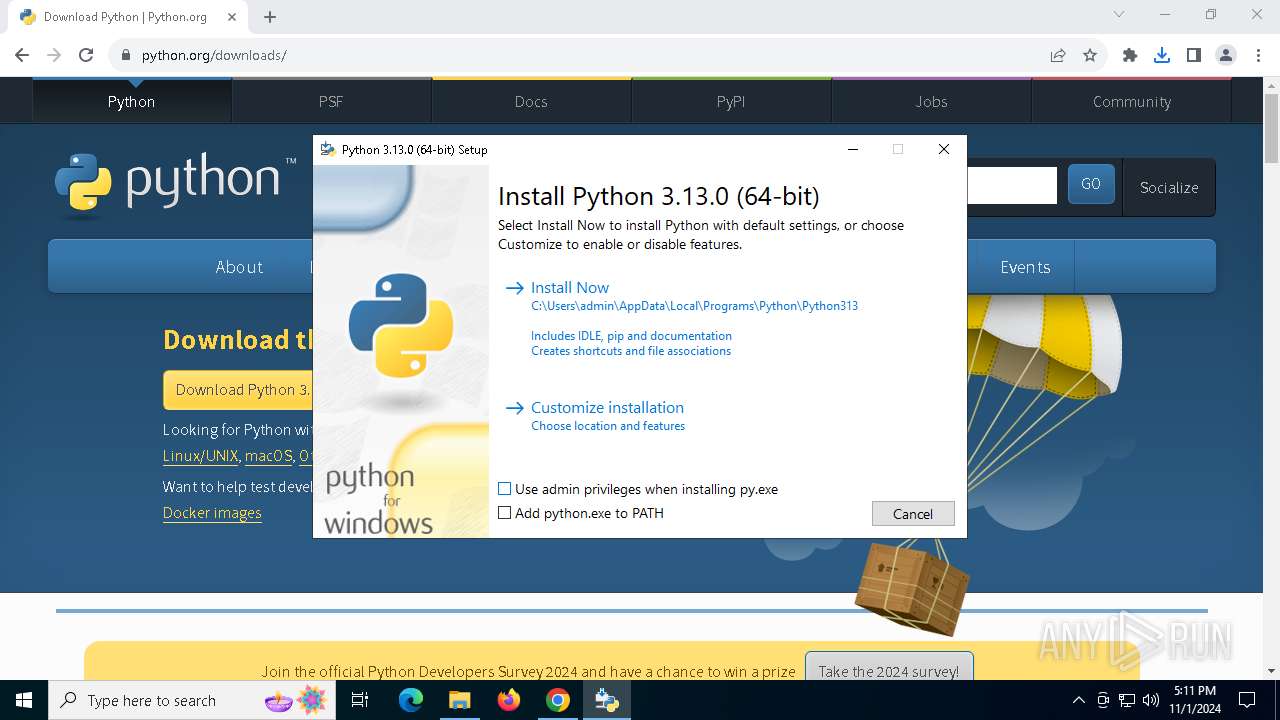Click the address bar URL
1280x720 pixels.
[214, 55]
